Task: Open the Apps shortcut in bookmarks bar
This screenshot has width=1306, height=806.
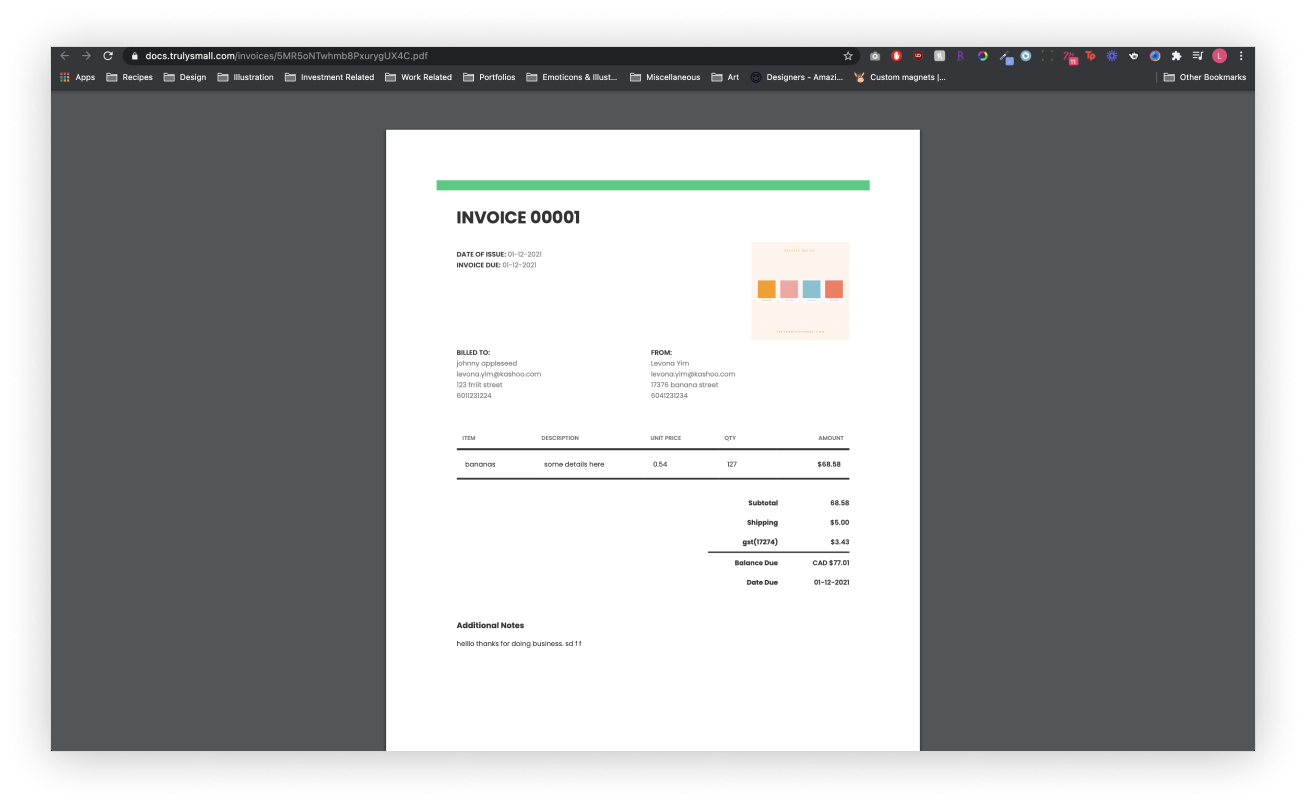Action: coord(77,77)
